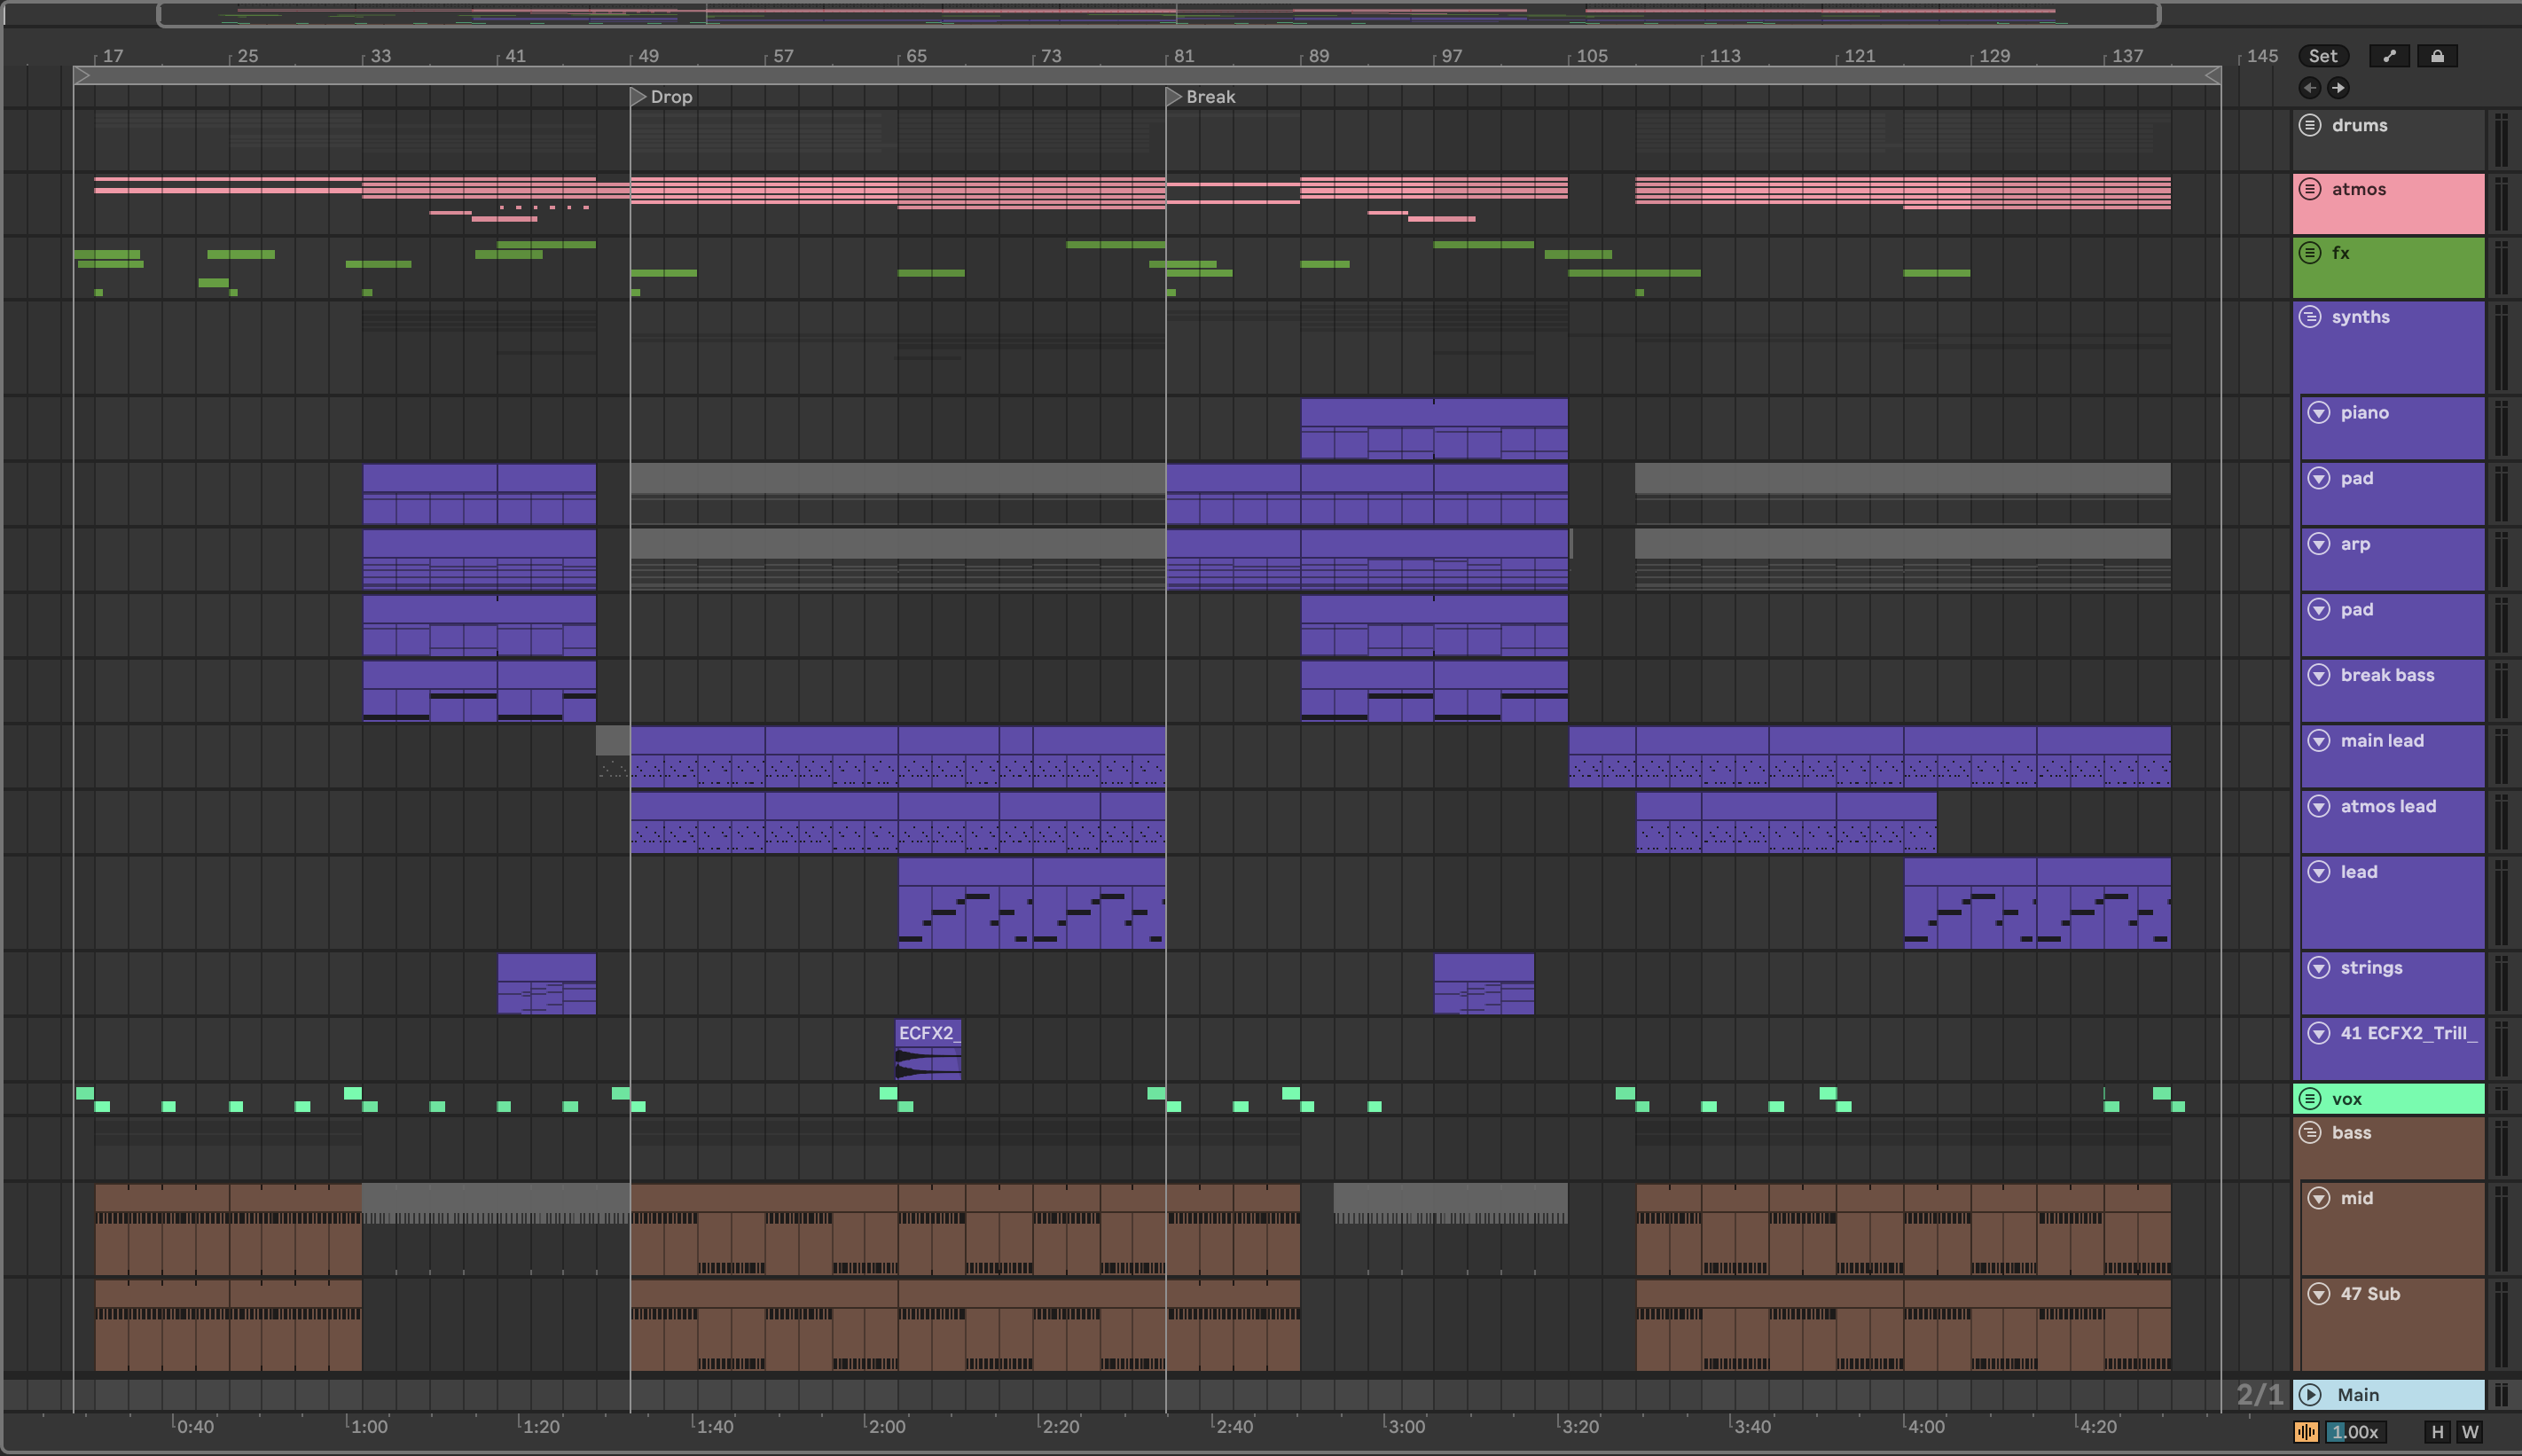Screen dimensions: 2522x1456
Task: Jump to previous locator arrow
Action: click(x=2309, y=88)
